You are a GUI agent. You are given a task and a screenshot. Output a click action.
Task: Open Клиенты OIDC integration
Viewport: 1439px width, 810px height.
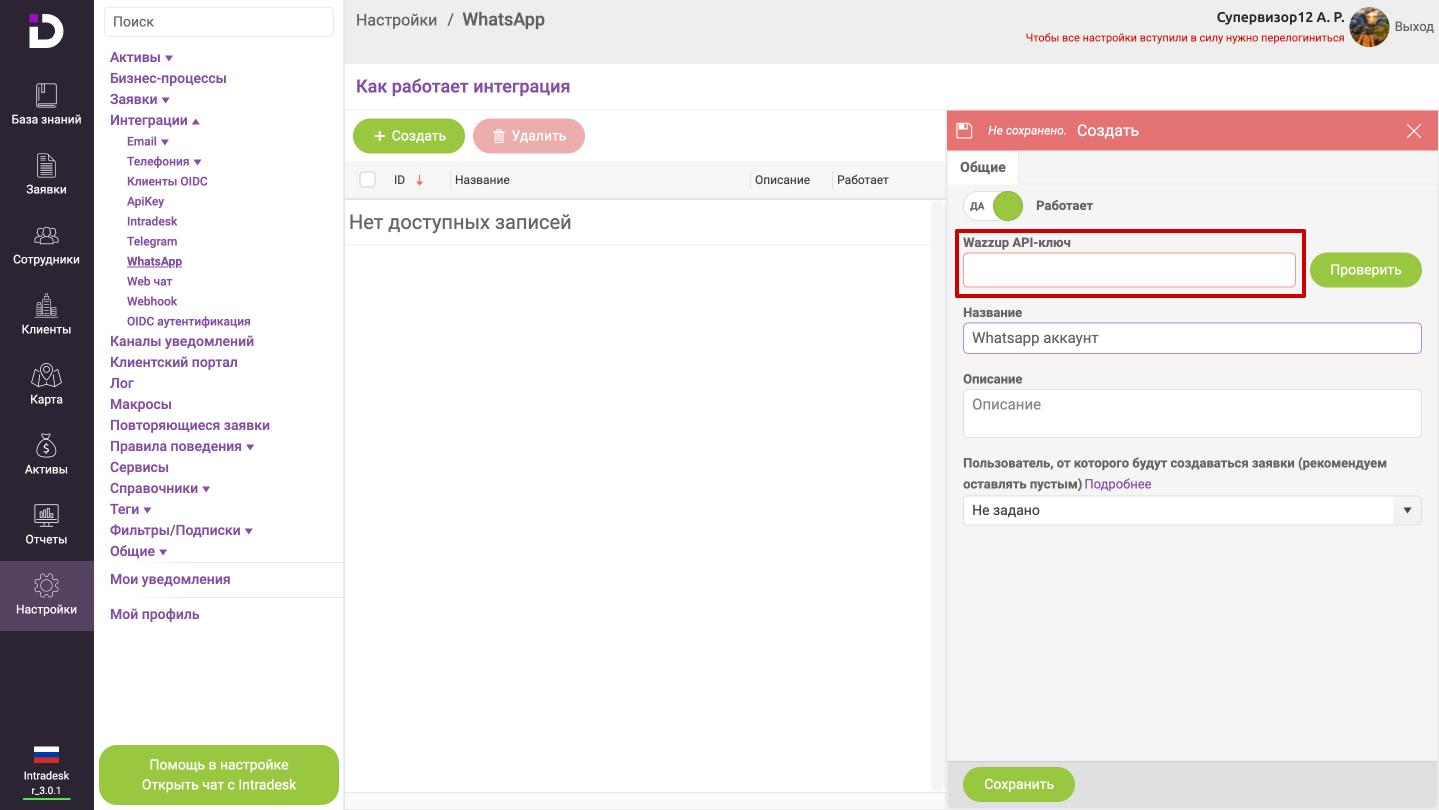[x=167, y=181]
